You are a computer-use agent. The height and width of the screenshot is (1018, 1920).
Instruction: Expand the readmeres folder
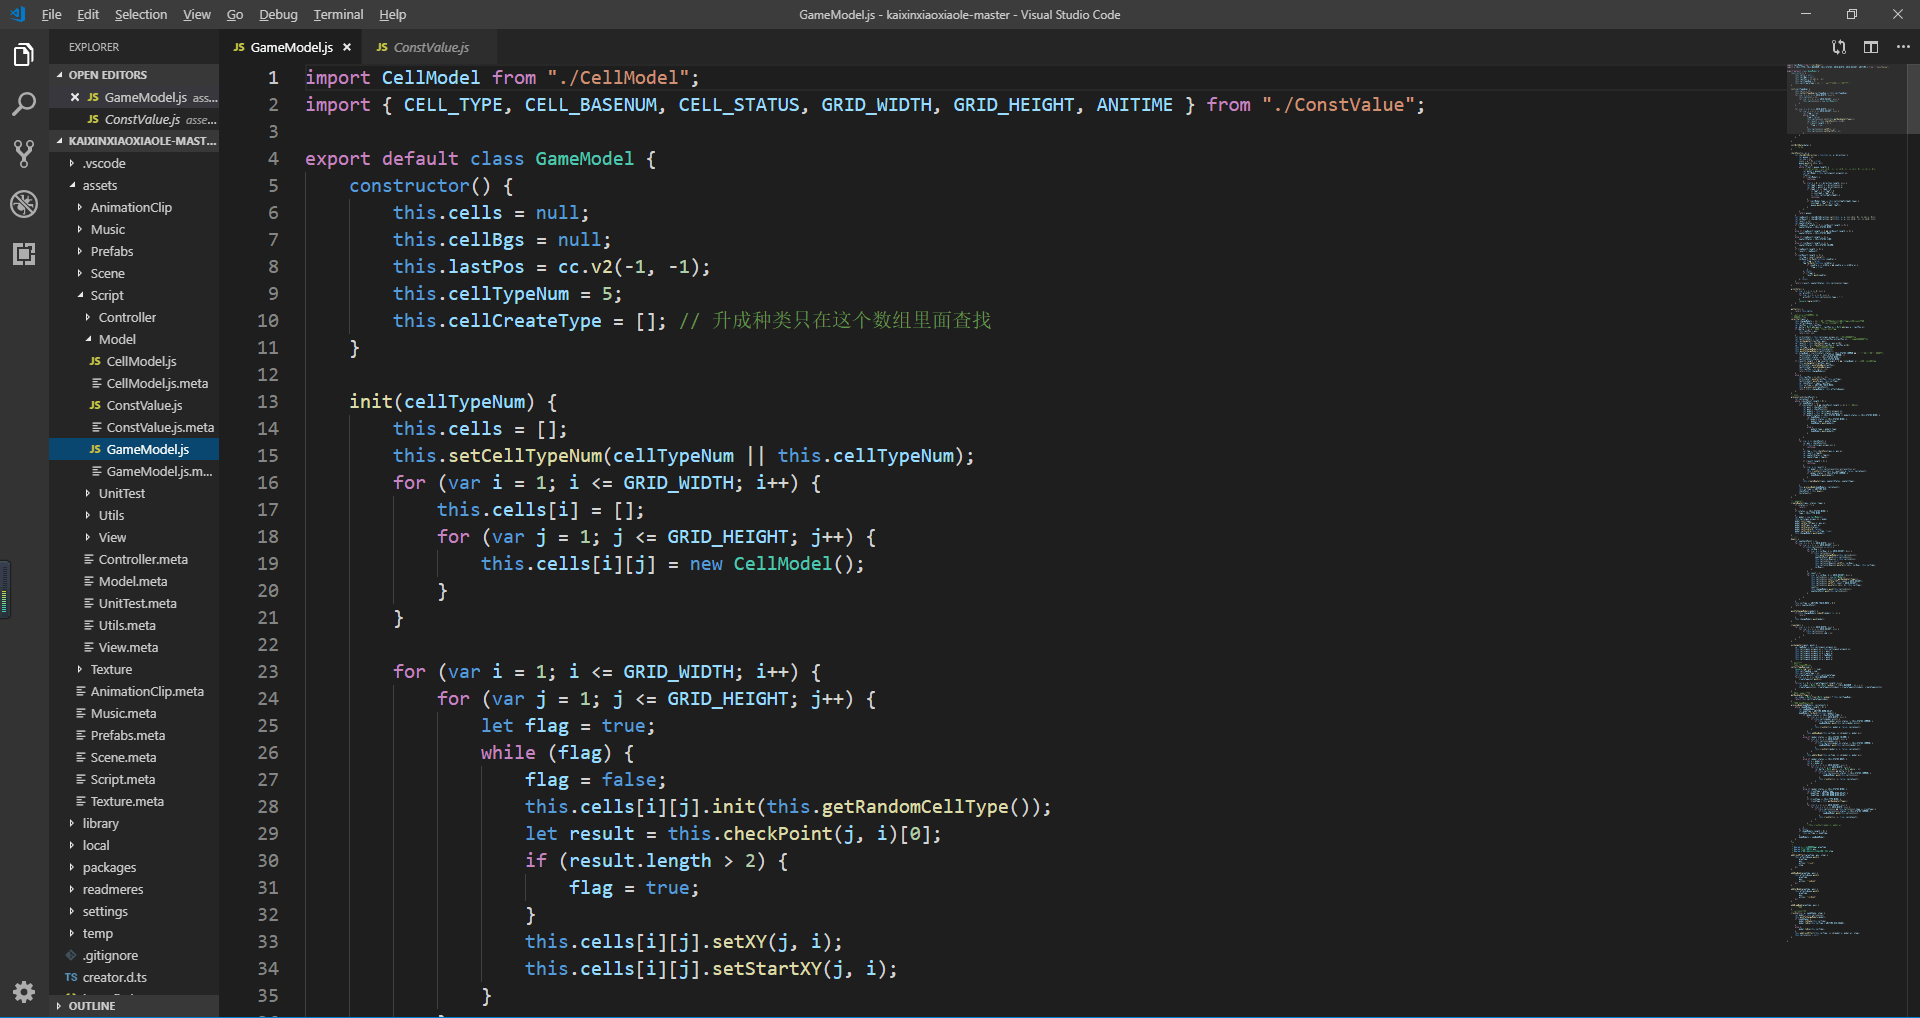pos(134,889)
